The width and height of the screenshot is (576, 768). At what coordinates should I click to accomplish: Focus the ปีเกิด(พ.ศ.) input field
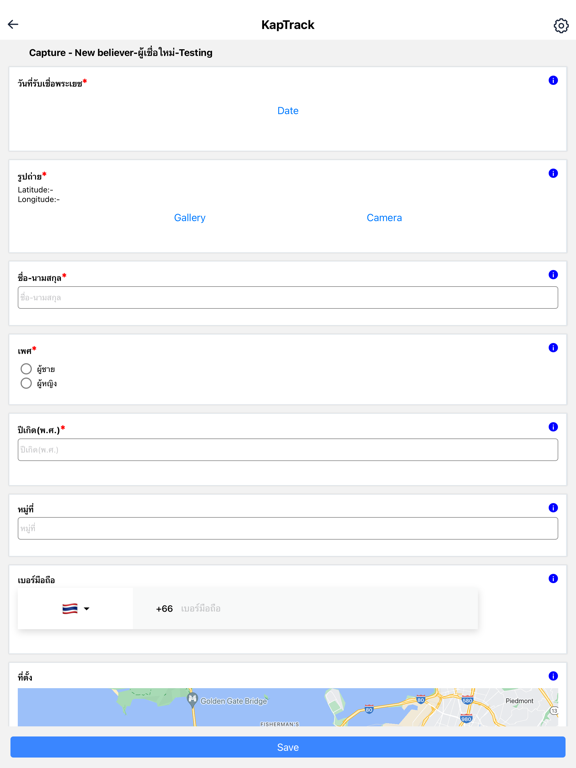pos(288,450)
